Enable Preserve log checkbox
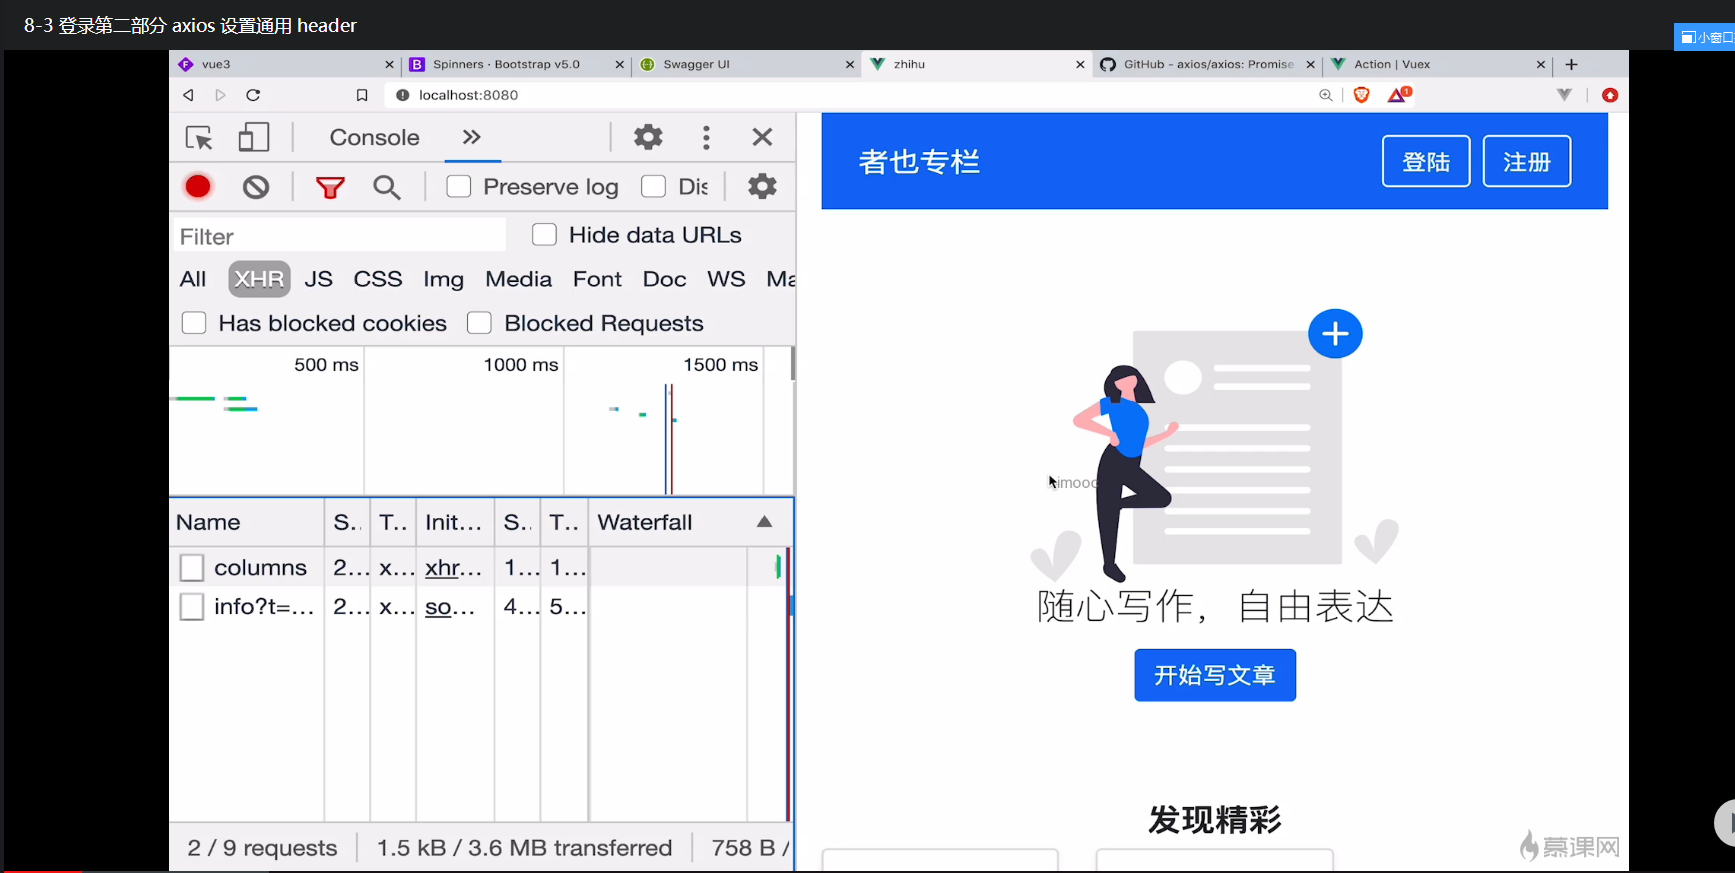The image size is (1735, 873). click(x=459, y=187)
